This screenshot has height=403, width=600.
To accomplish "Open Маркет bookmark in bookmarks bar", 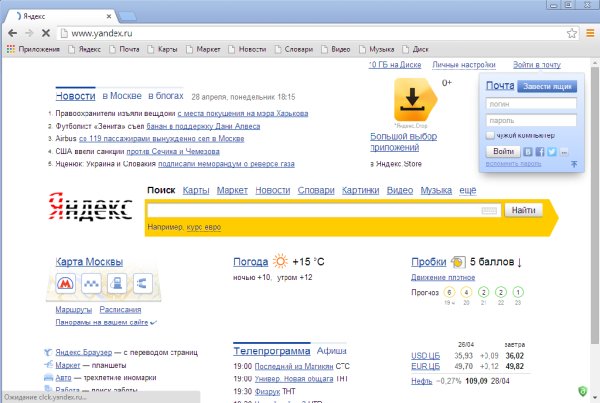I will coord(203,49).
